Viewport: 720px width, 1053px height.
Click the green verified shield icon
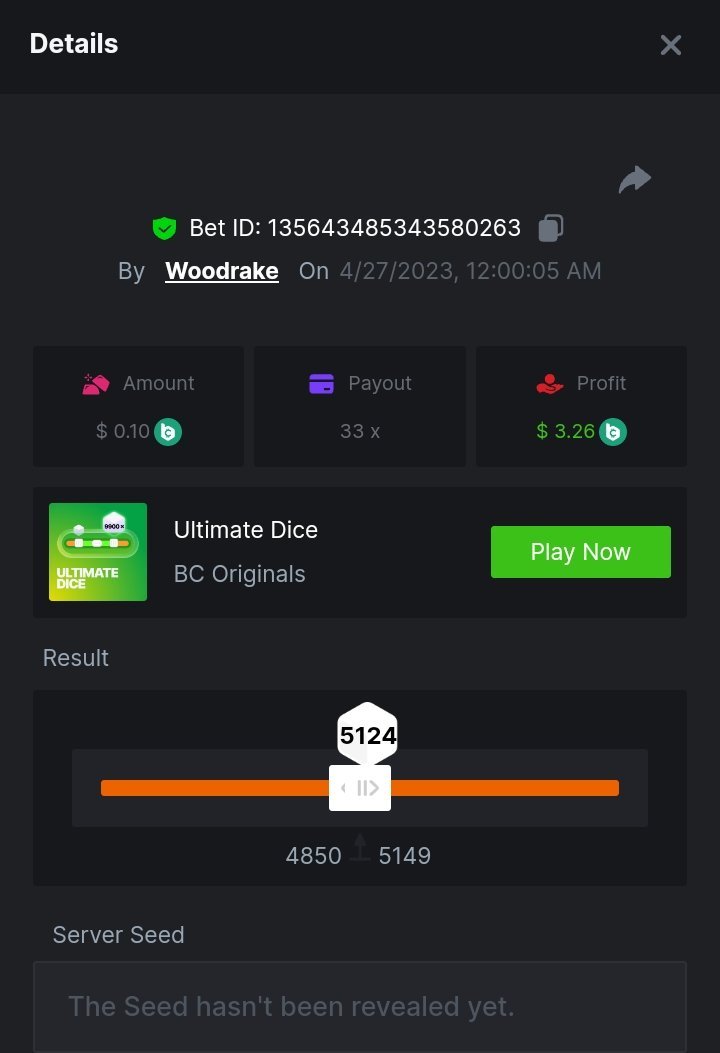click(x=164, y=229)
